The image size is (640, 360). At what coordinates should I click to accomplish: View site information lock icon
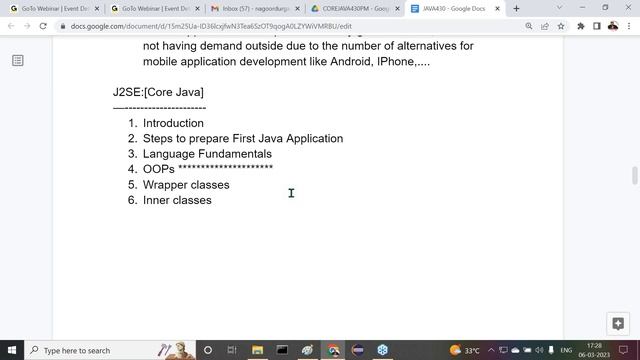pyautogui.click(x=62, y=26)
